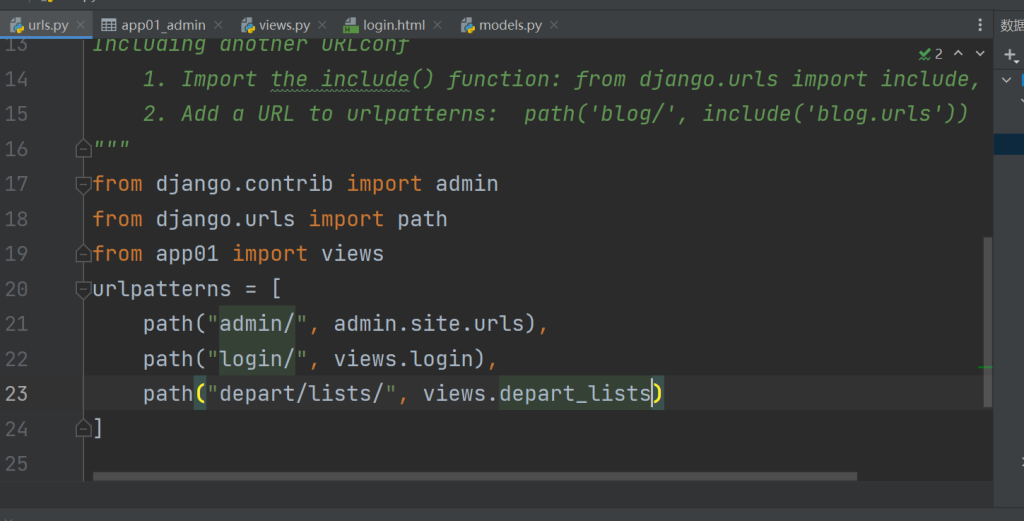Click line number 22 in the gutter

click(x=16, y=359)
